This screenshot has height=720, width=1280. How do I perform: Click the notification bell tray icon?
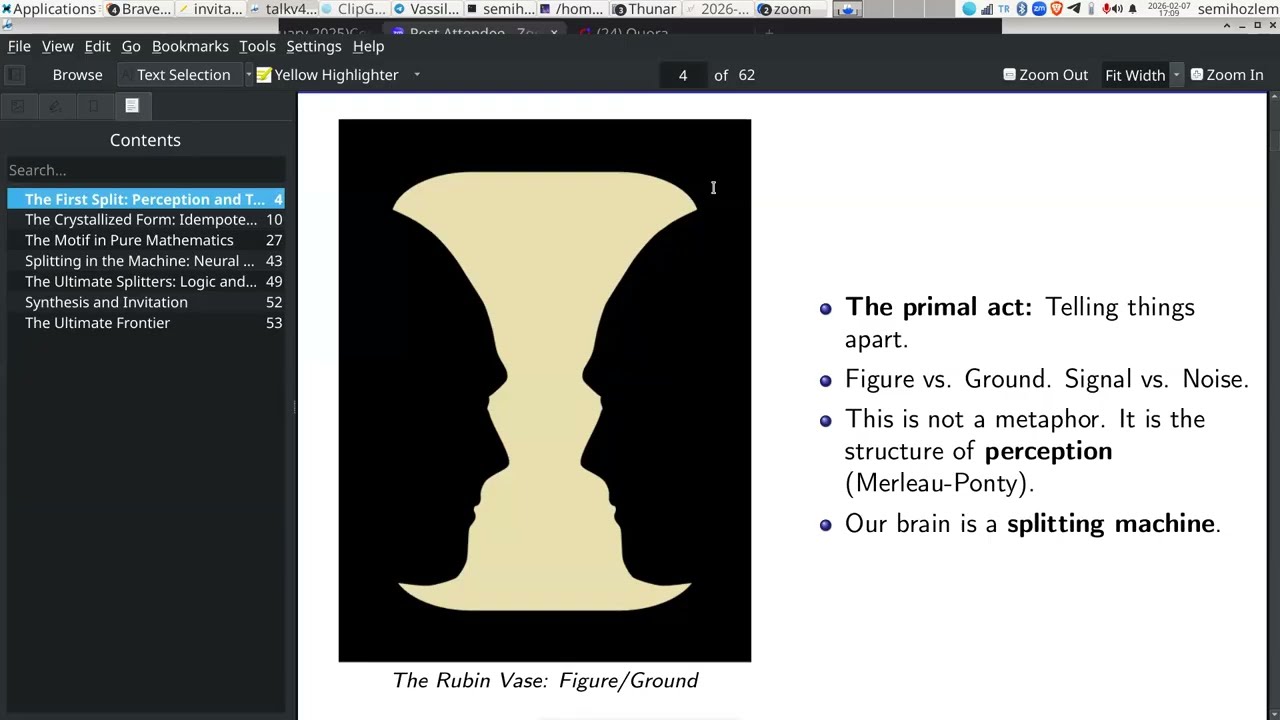(1132, 9)
